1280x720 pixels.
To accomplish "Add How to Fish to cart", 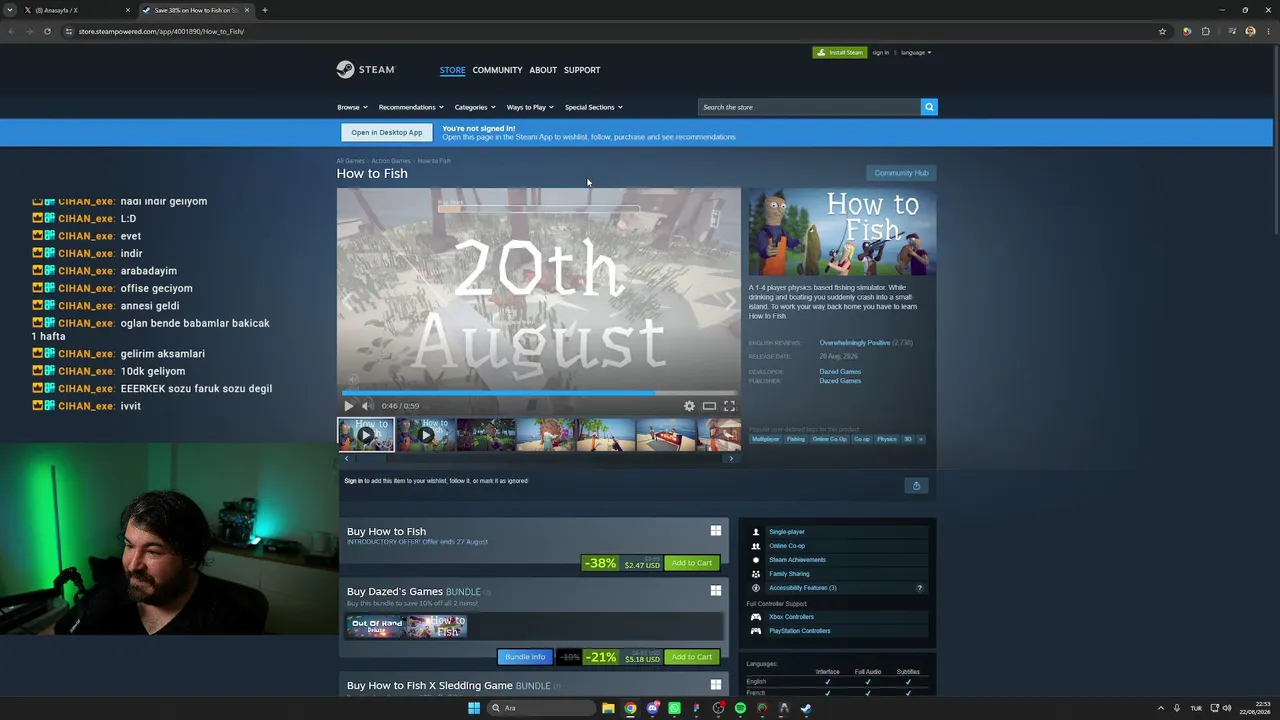I will (x=692, y=563).
